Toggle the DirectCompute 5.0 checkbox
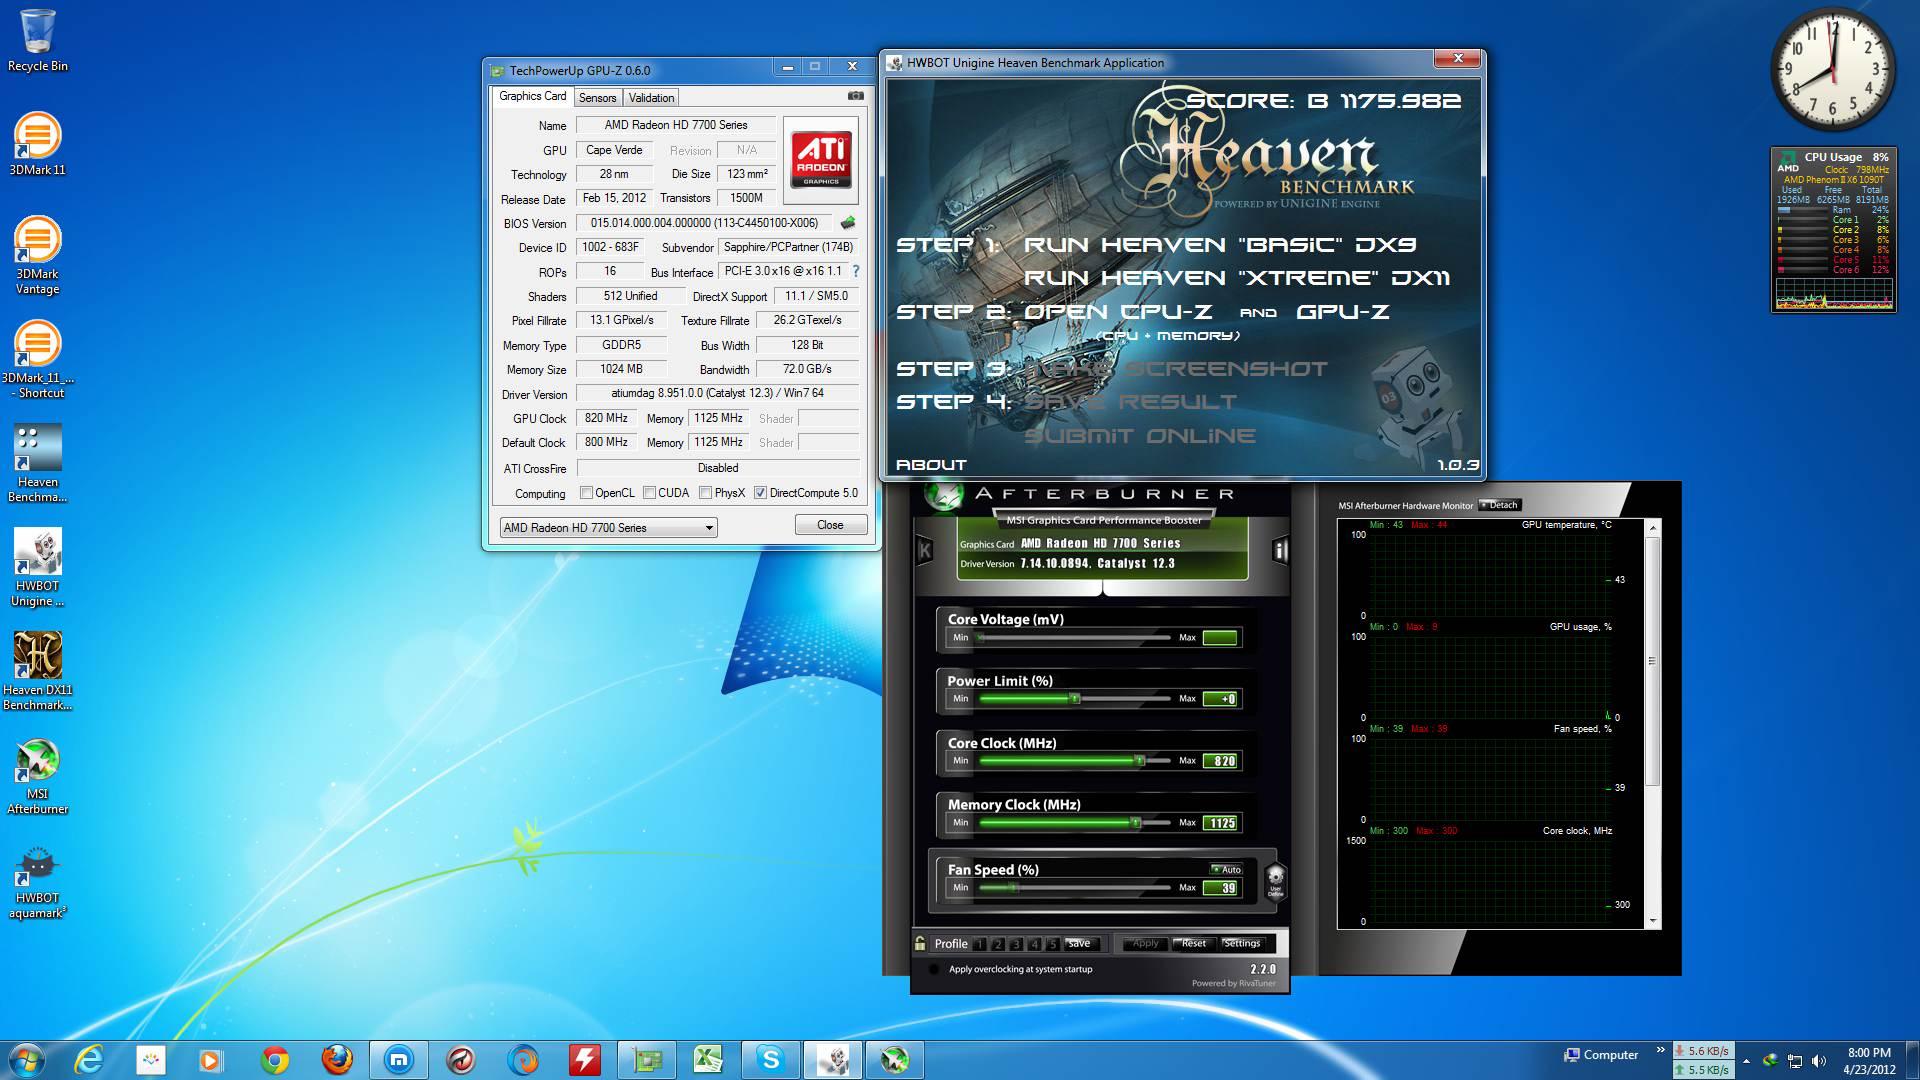This screenshot has height=1080, width=1920. point(761,492)
